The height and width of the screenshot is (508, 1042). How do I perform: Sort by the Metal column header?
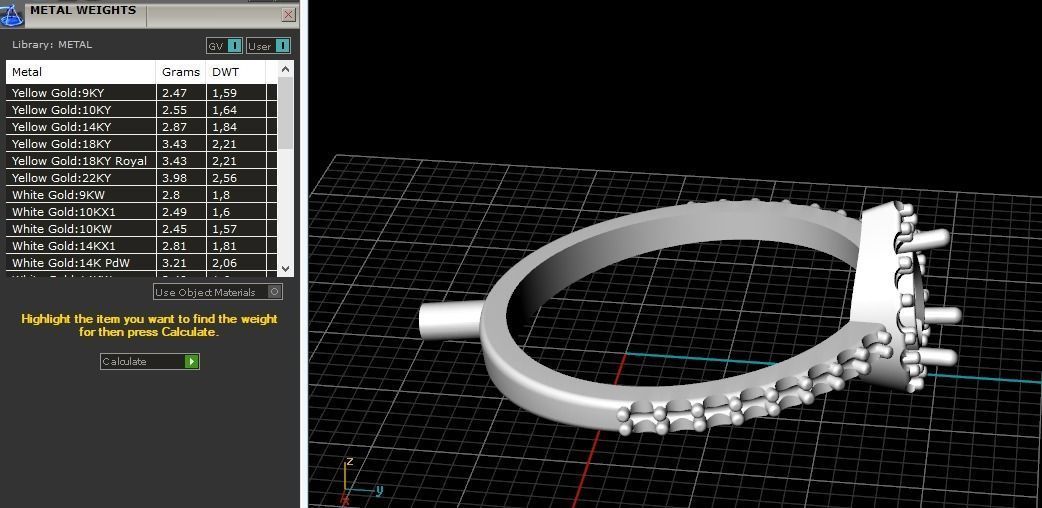pos(80,72)
